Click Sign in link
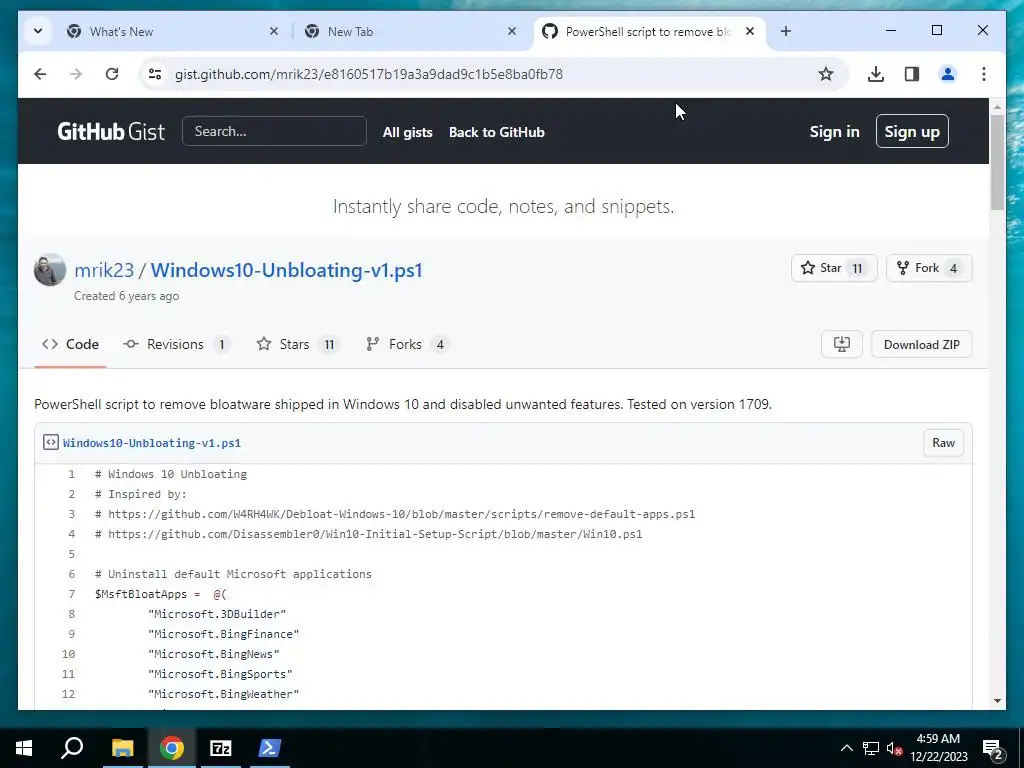 [835, 132]
